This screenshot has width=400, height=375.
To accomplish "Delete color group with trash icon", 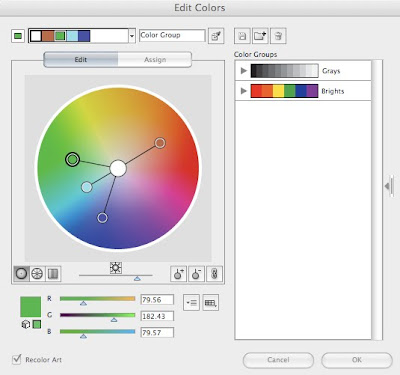I will tap(278, 36).
